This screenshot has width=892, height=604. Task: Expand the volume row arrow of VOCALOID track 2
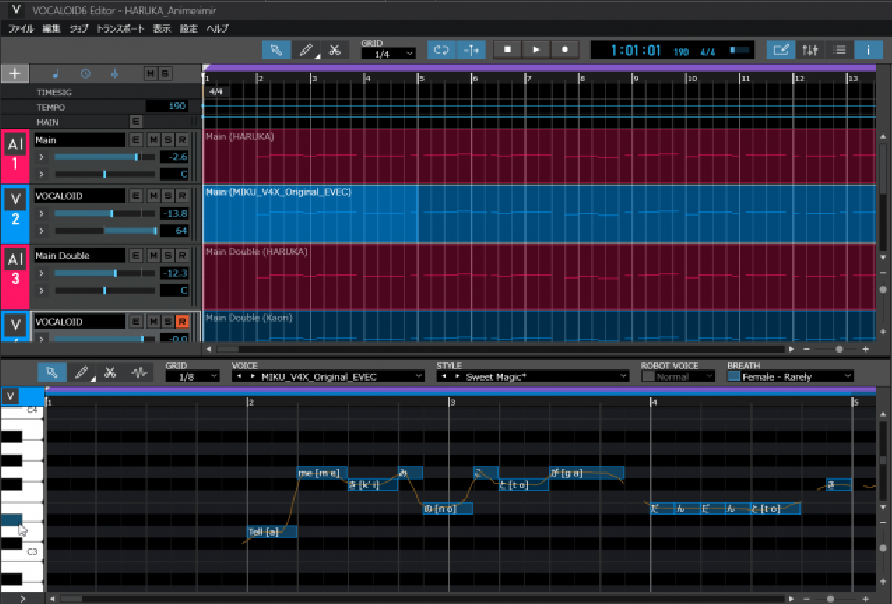[x=41, y=213]
